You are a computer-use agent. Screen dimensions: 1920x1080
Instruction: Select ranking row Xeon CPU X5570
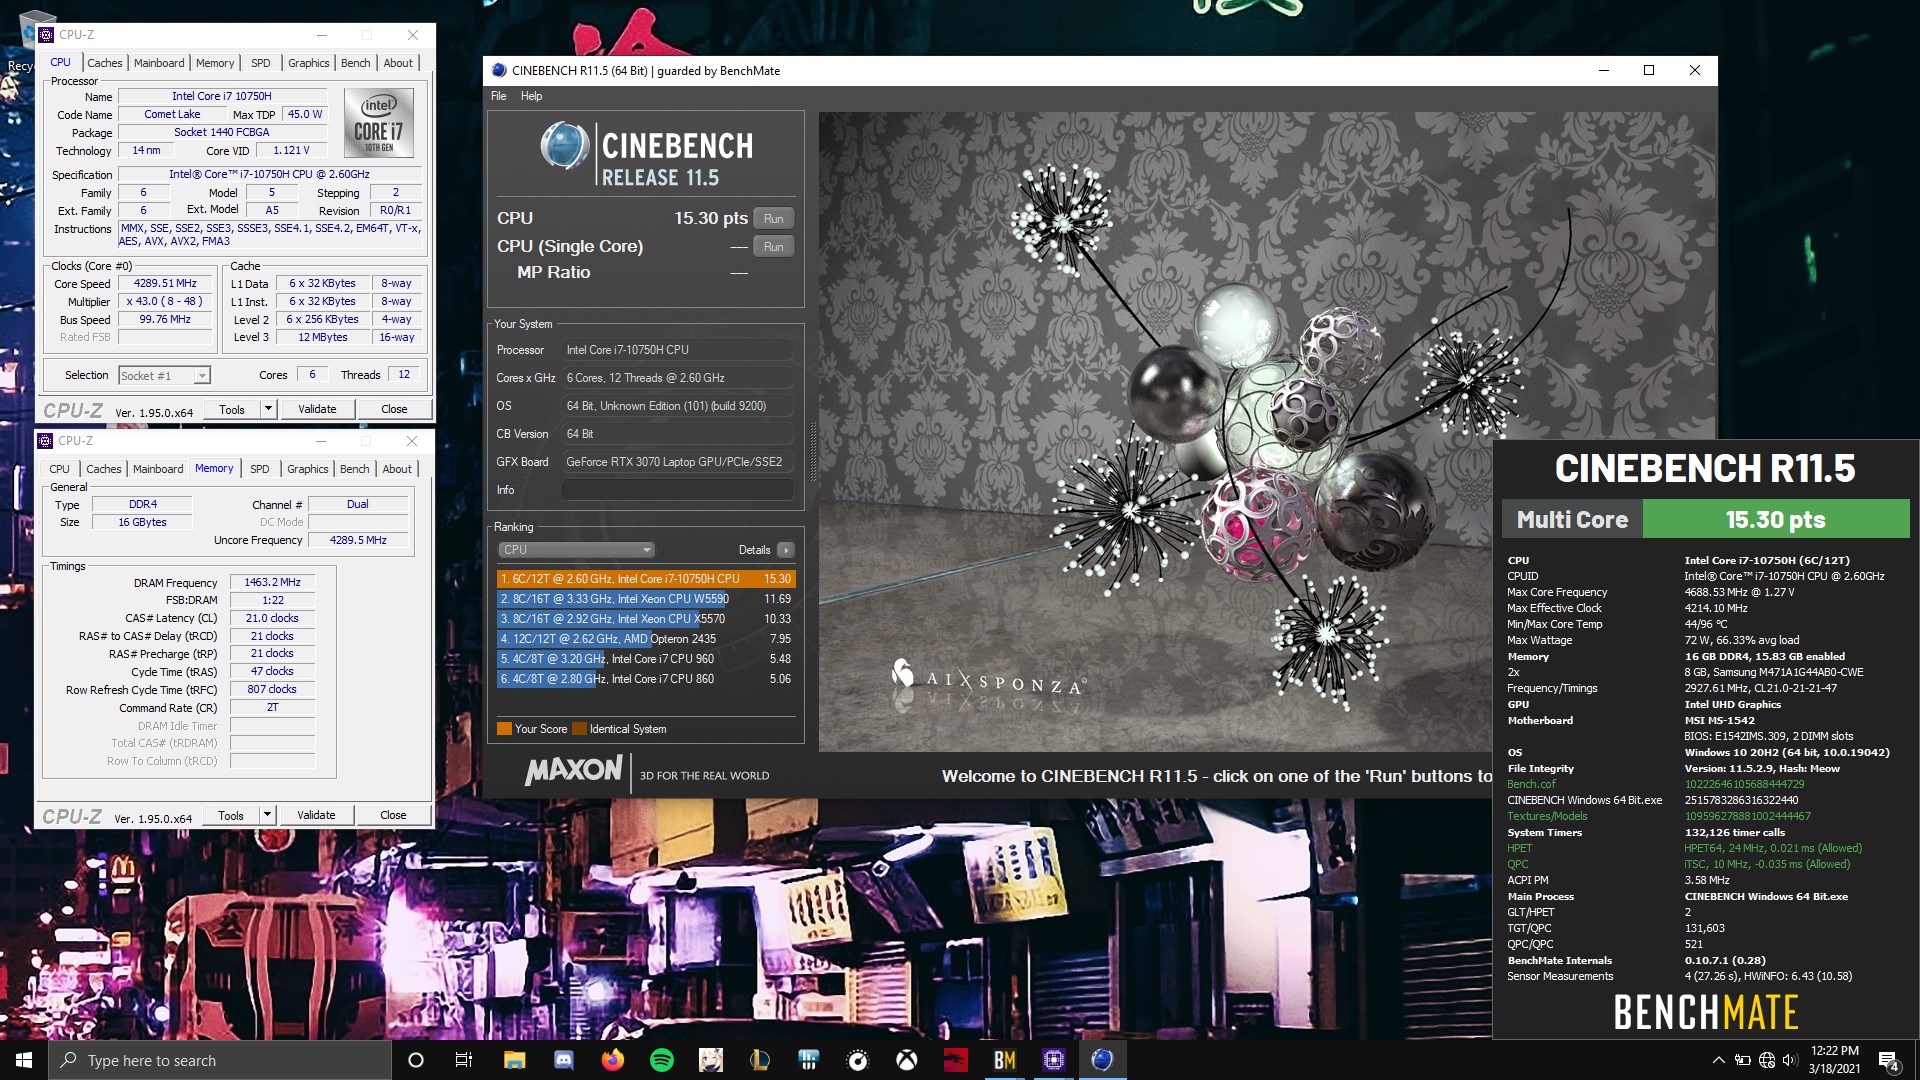pos(645,619)
